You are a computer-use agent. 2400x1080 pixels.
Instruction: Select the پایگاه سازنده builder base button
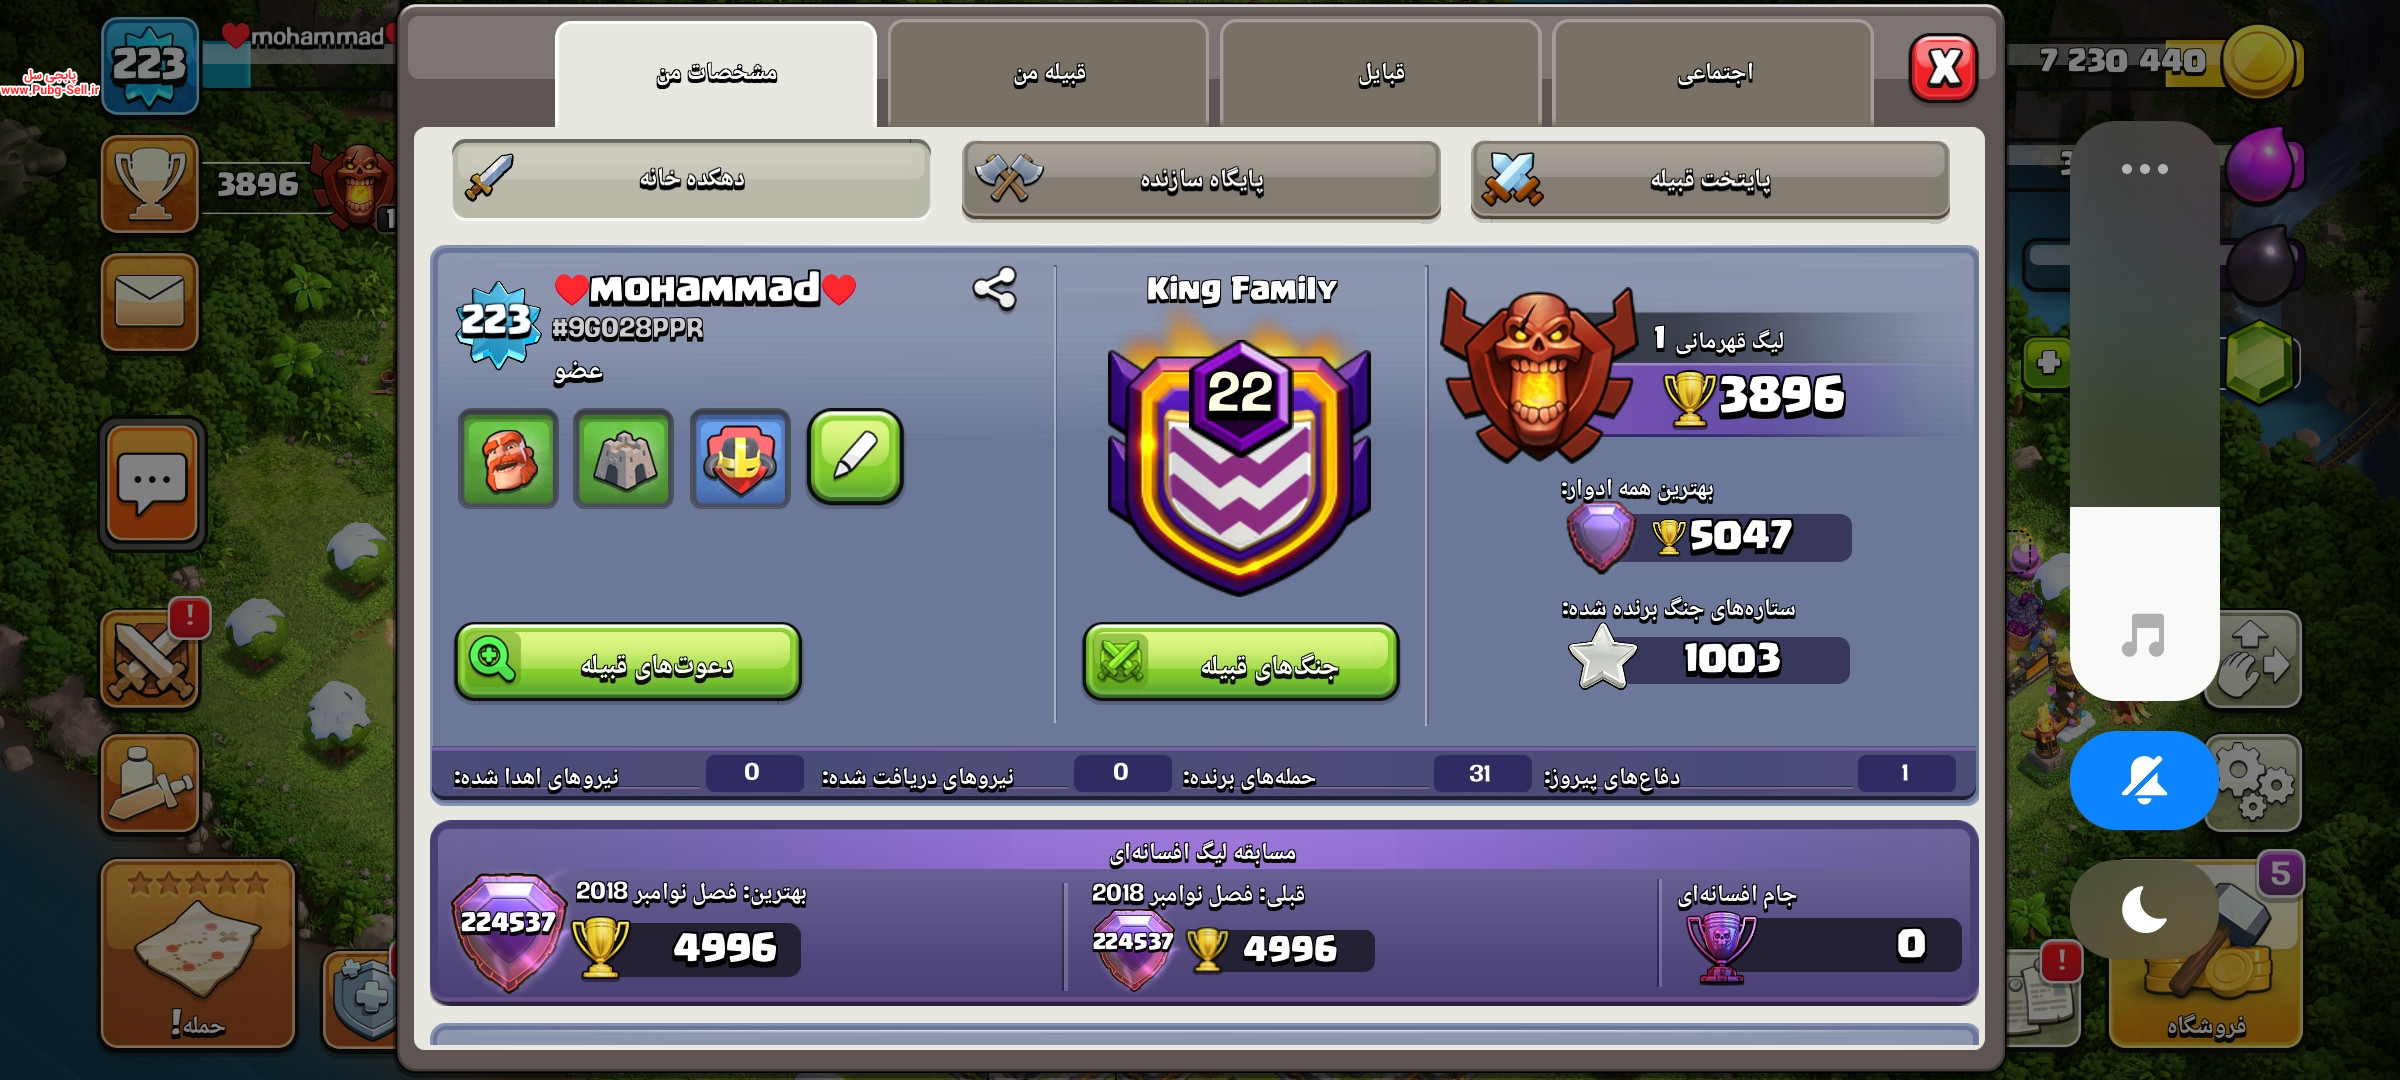(1201, 180)
